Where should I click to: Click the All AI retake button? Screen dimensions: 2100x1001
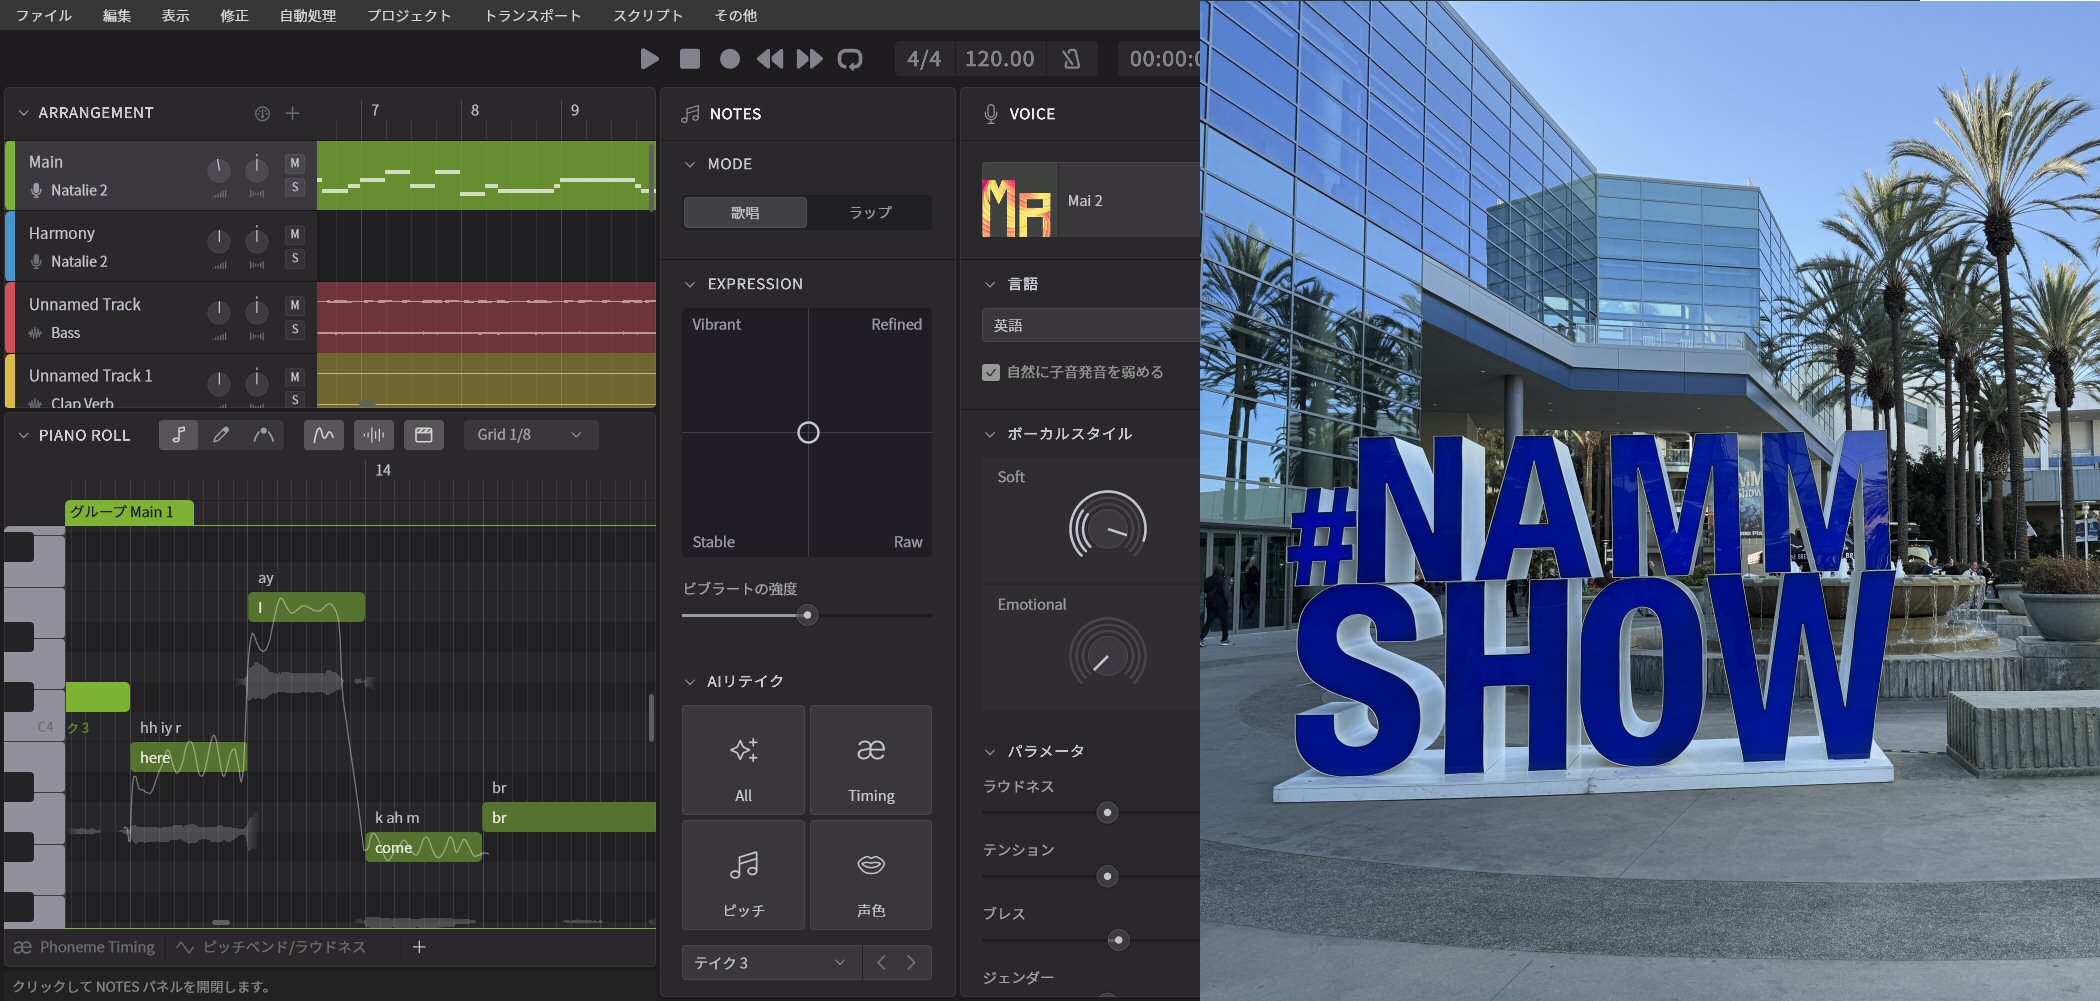743,760
